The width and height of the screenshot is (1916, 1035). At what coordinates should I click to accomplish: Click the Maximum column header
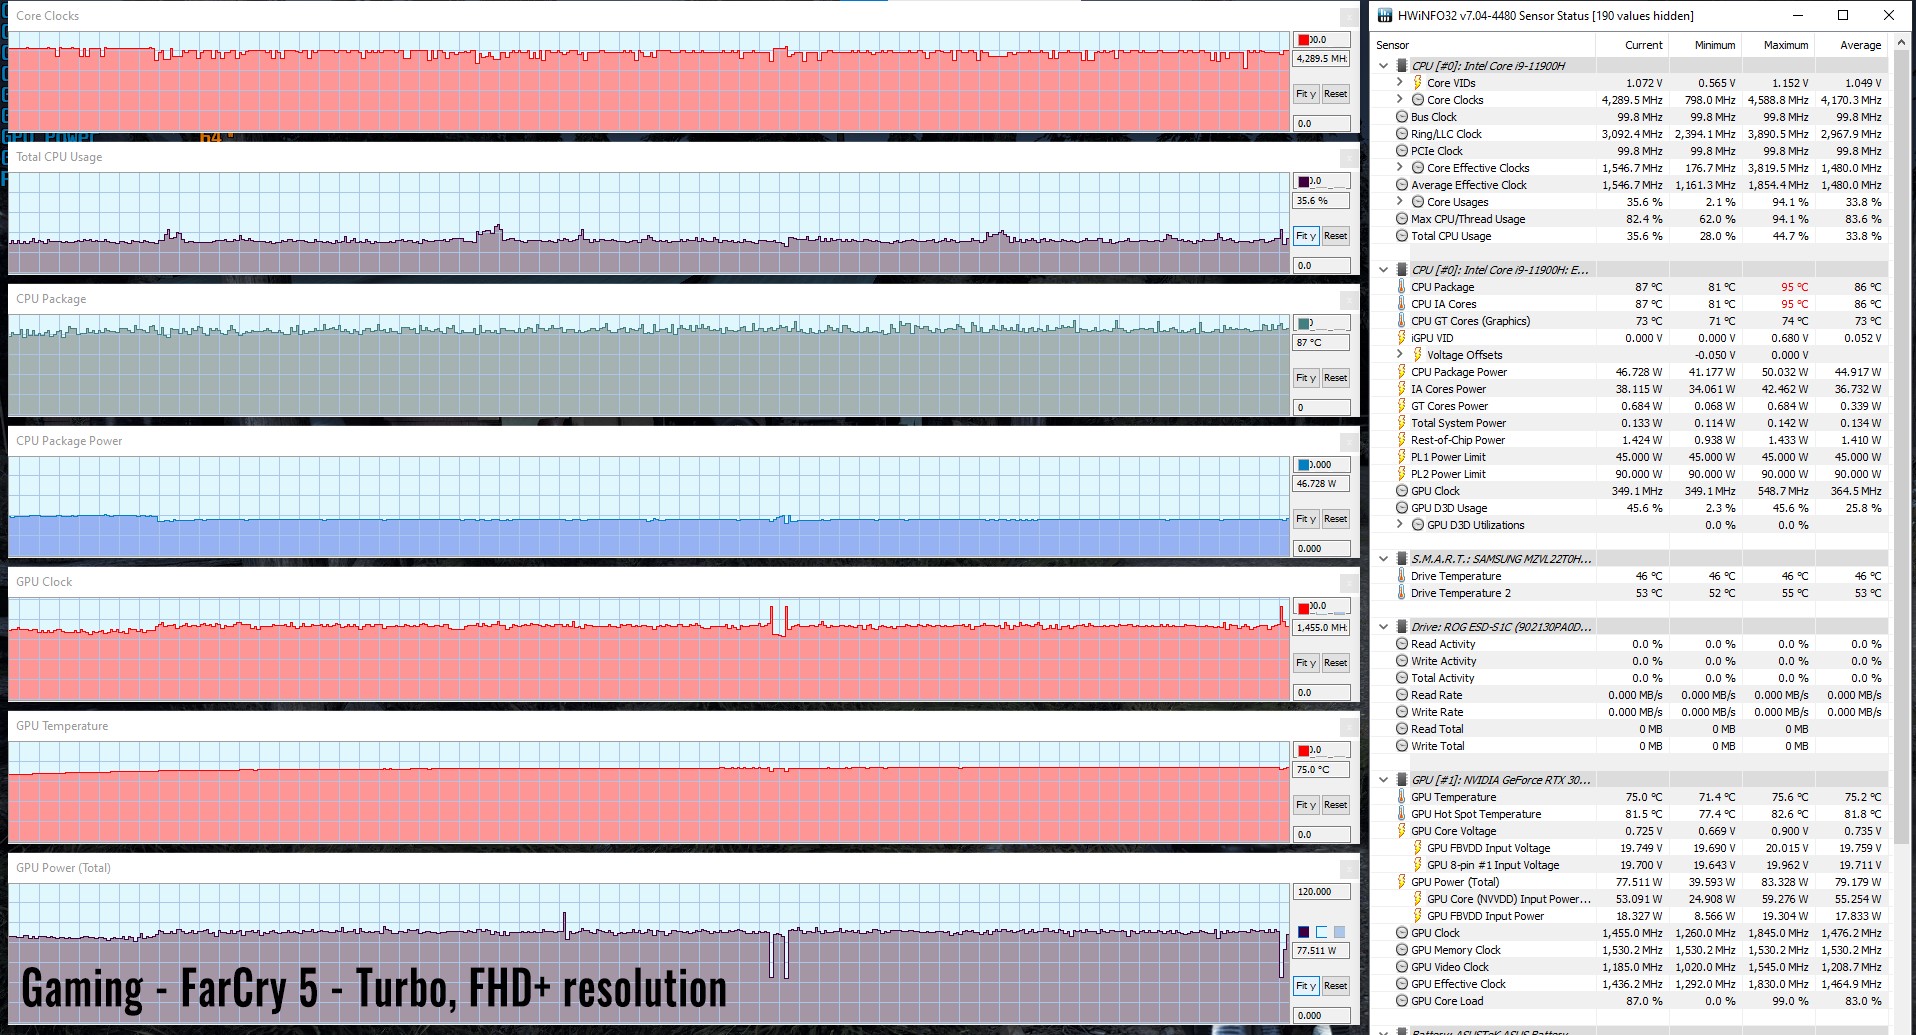coord(1785,45)
